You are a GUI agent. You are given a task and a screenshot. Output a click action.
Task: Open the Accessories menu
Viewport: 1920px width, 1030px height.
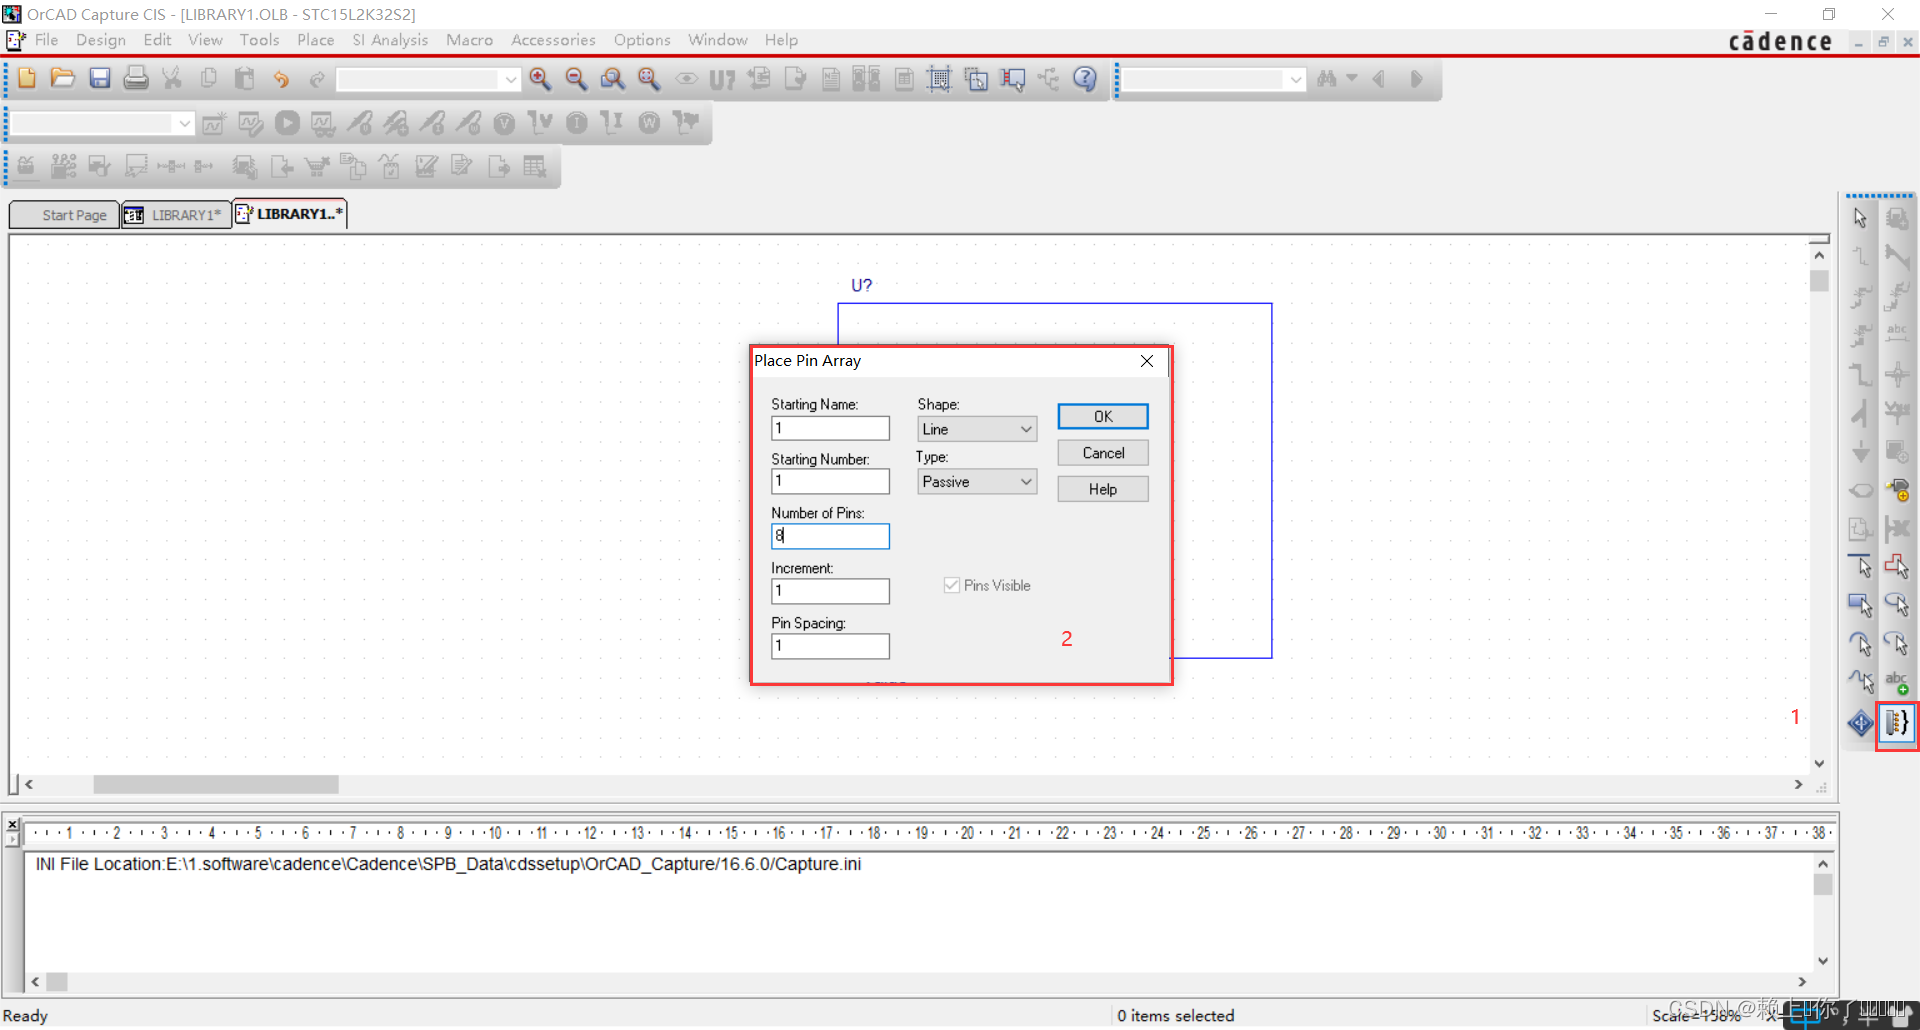pyautogui.click(x=553, y=40)
